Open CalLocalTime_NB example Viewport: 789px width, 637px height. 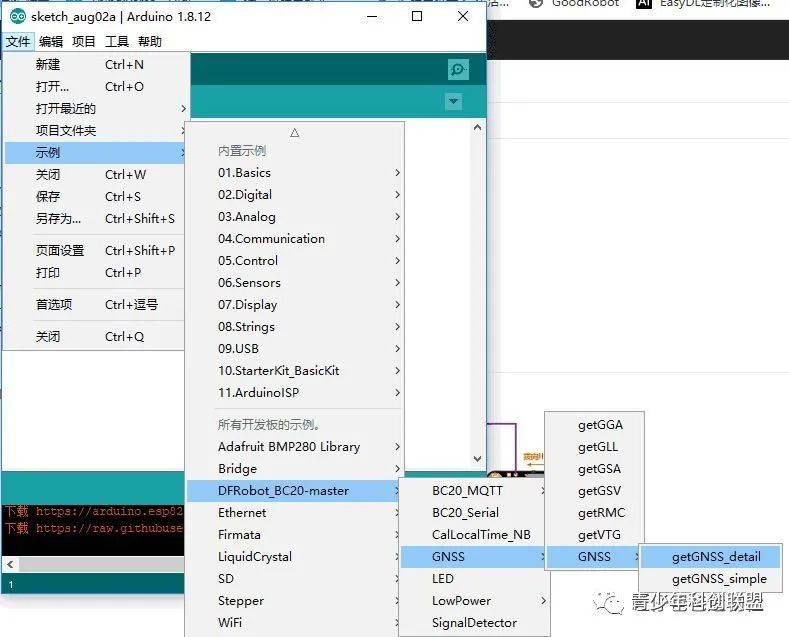[475, 535]
